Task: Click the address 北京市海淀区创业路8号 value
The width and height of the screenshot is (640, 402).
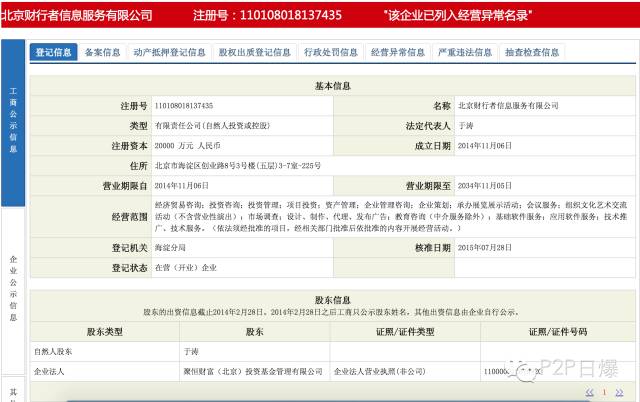Action: click(x=238, y=166)
